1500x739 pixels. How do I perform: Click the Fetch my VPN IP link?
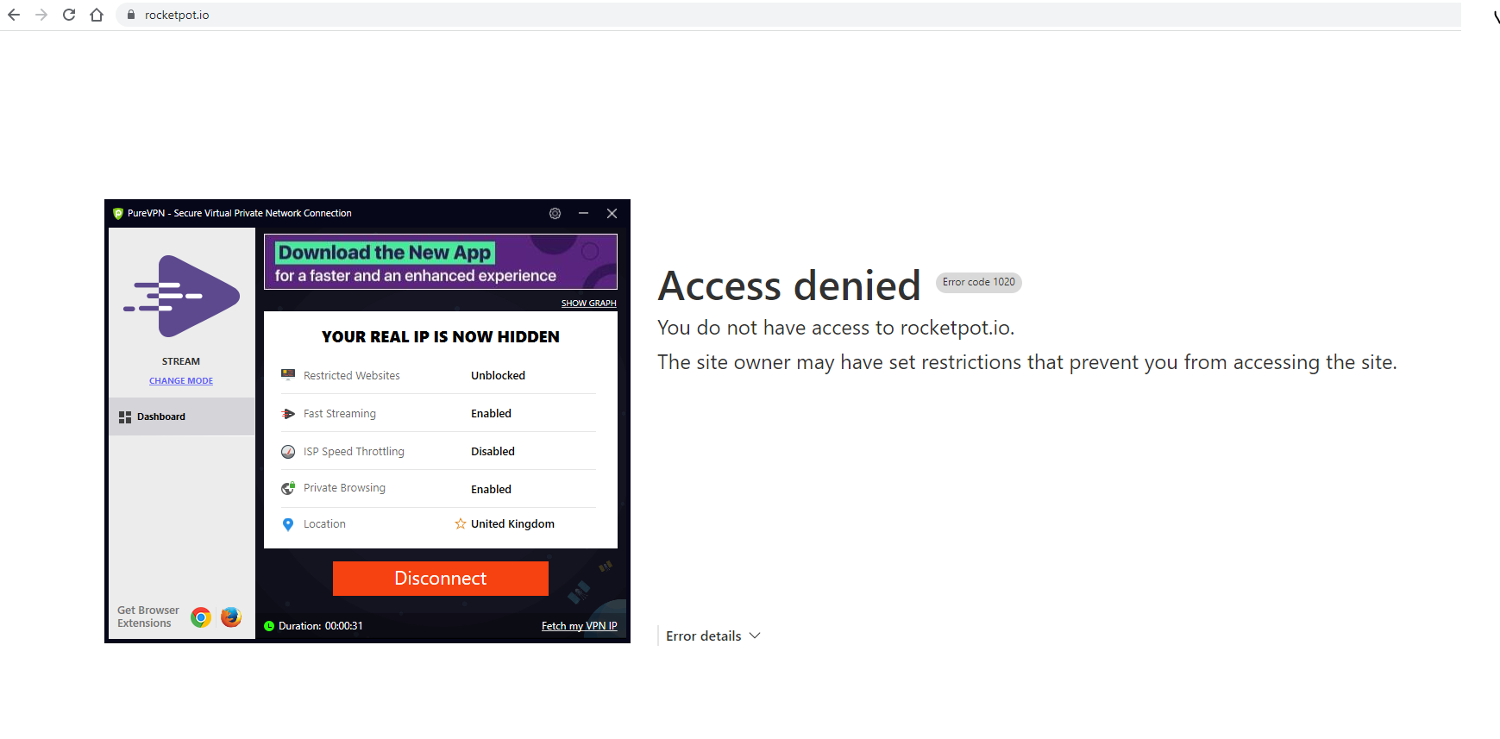pos(579,626)
